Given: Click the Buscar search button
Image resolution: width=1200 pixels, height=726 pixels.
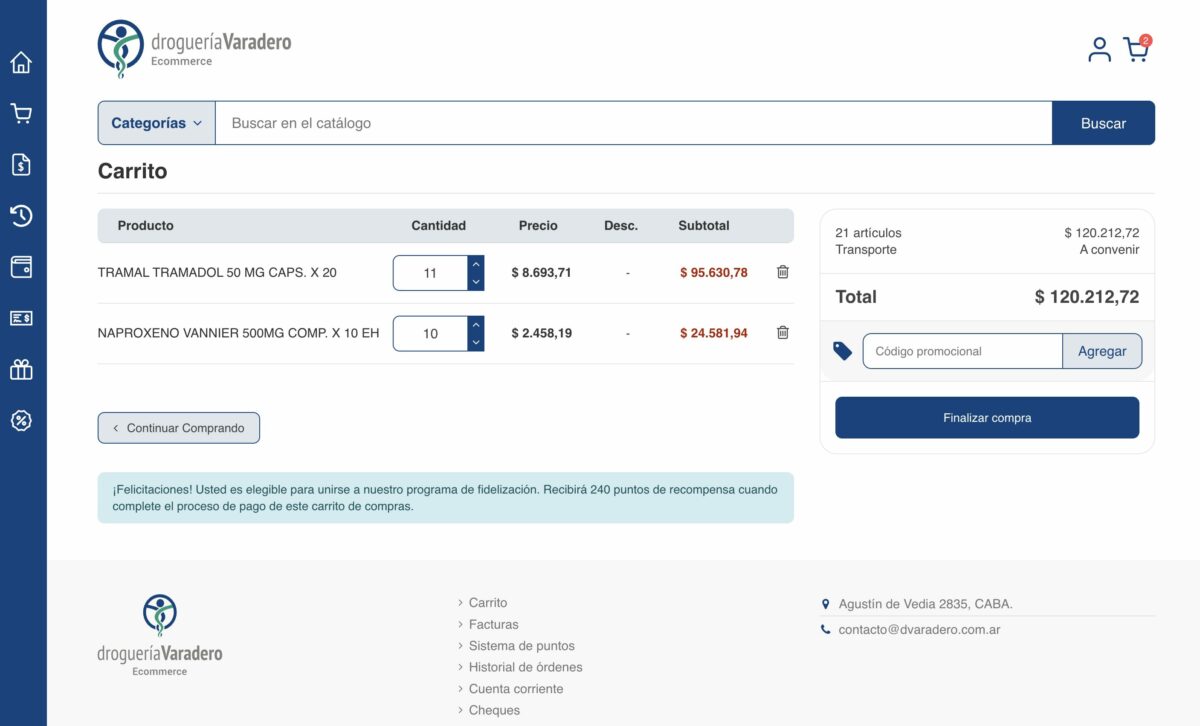Looking at the screenshot, I should pyautogui.click(x=1103, y=123).
